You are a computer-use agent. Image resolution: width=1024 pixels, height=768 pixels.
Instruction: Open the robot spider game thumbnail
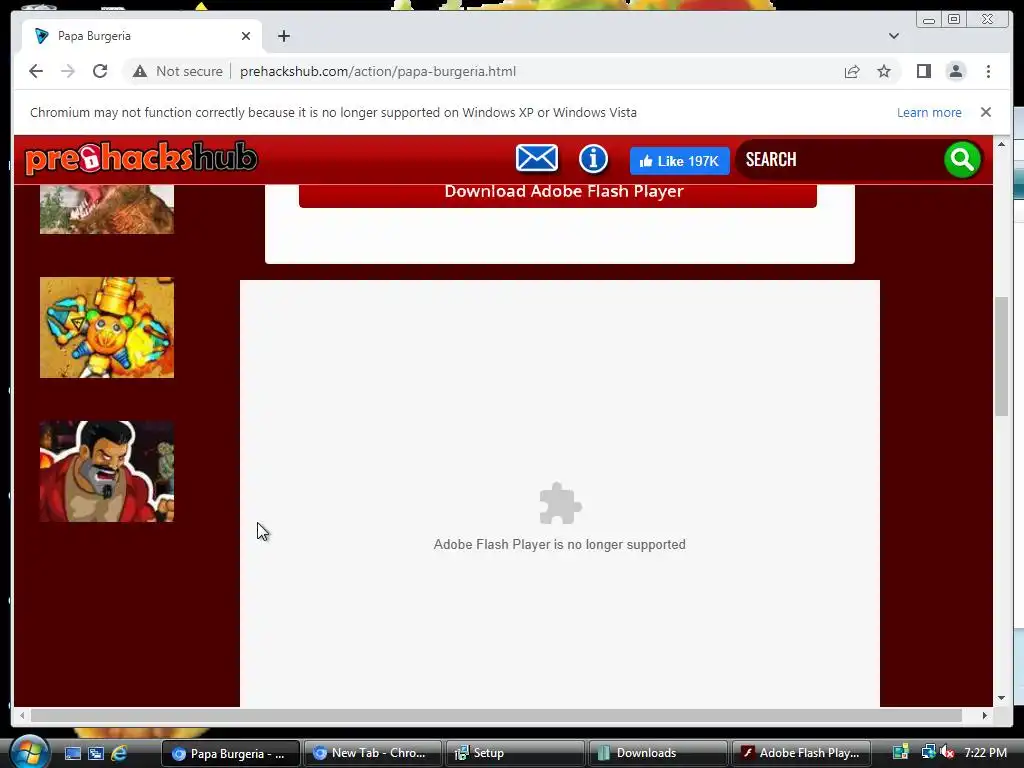coord(107,327)
